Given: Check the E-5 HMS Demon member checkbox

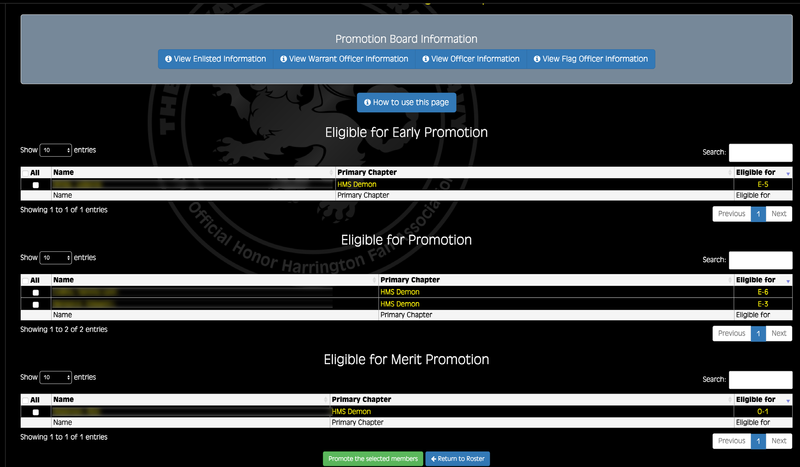Looking at the screenshot, I should coord(36,185).
